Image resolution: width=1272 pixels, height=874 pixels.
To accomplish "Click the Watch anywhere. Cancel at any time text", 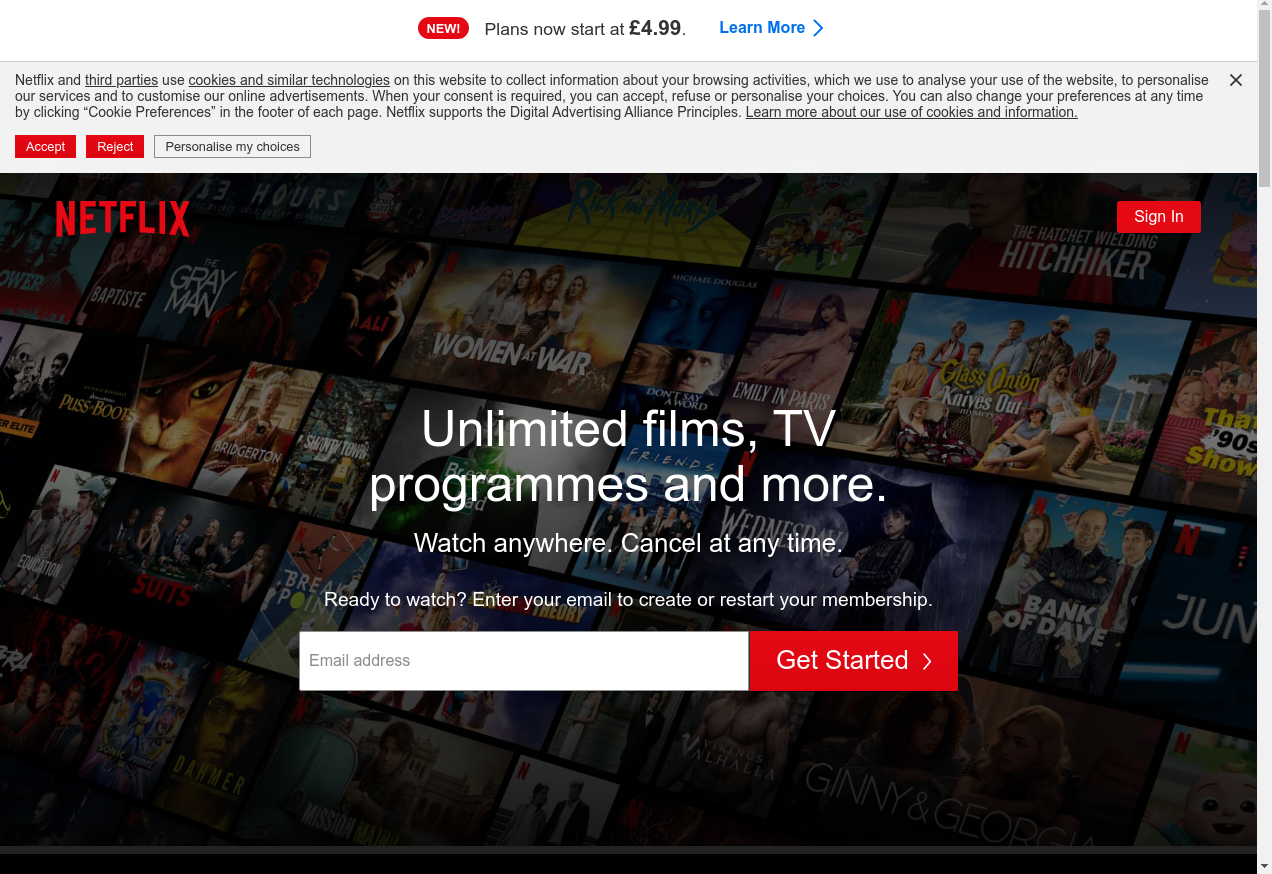I will pos(628,543).
